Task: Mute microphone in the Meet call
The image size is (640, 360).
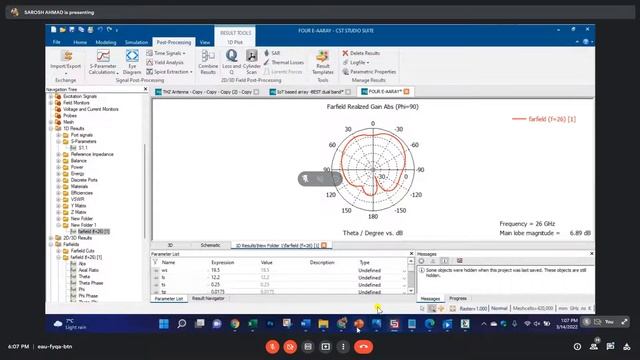Action: (x=272, y=347)
